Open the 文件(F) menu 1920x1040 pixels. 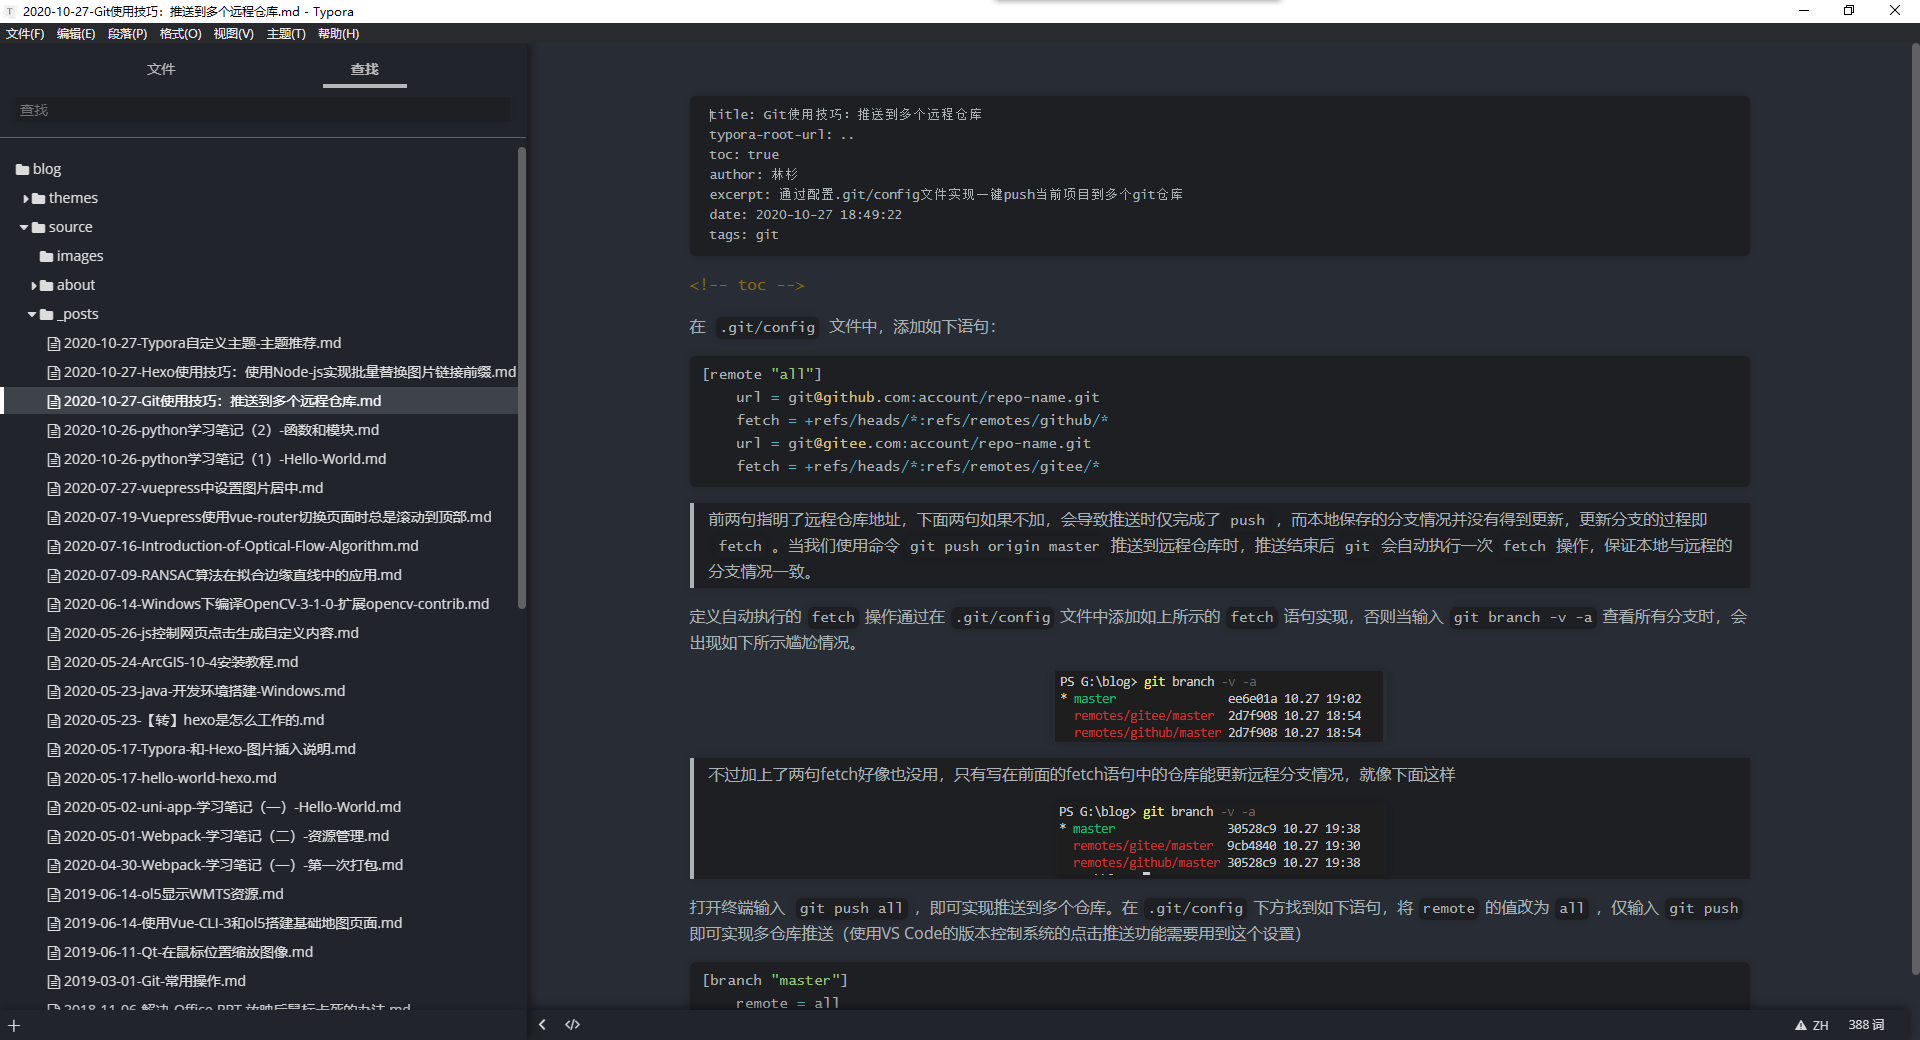[x=25, y=34]
